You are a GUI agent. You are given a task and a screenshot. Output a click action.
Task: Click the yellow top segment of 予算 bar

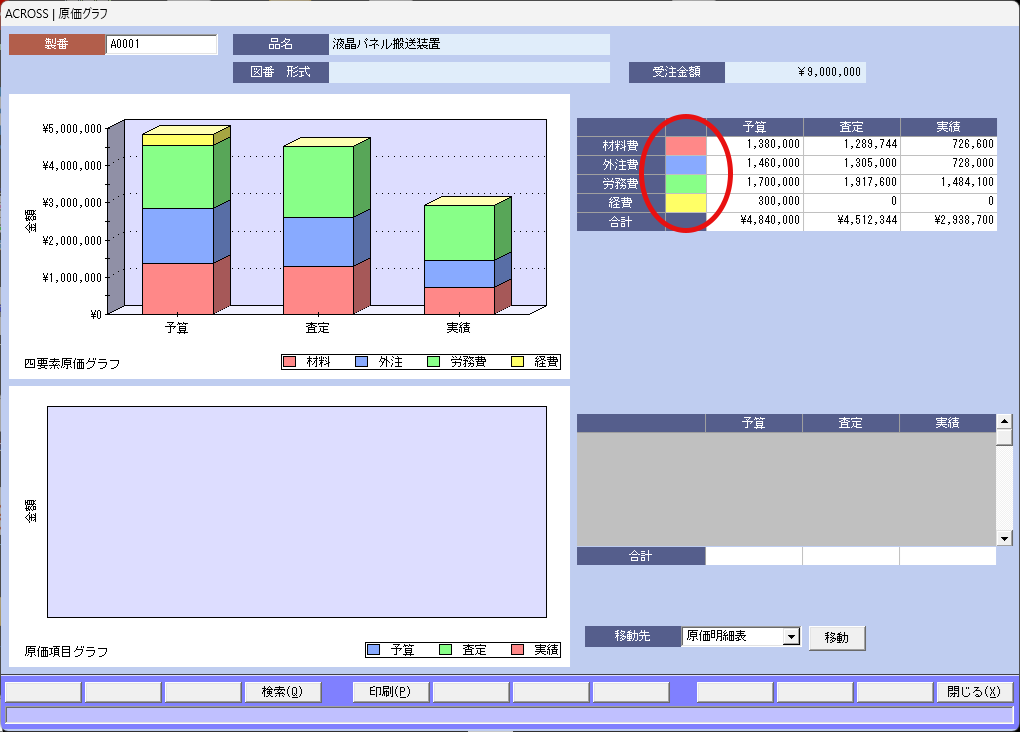[x=177, y=140]
